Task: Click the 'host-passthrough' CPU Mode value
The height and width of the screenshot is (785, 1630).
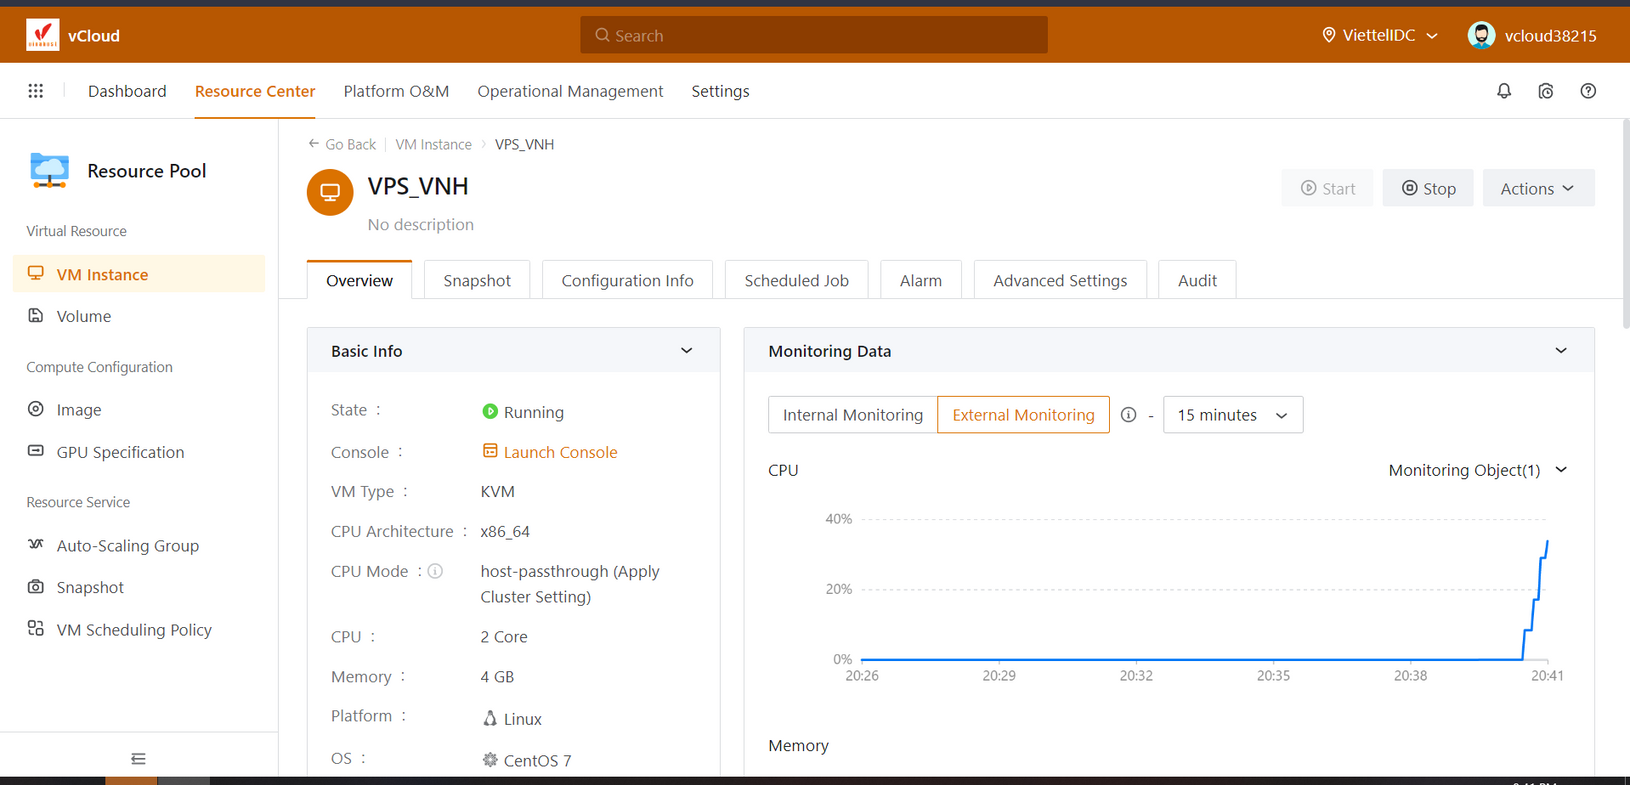Action: [570, 584]
